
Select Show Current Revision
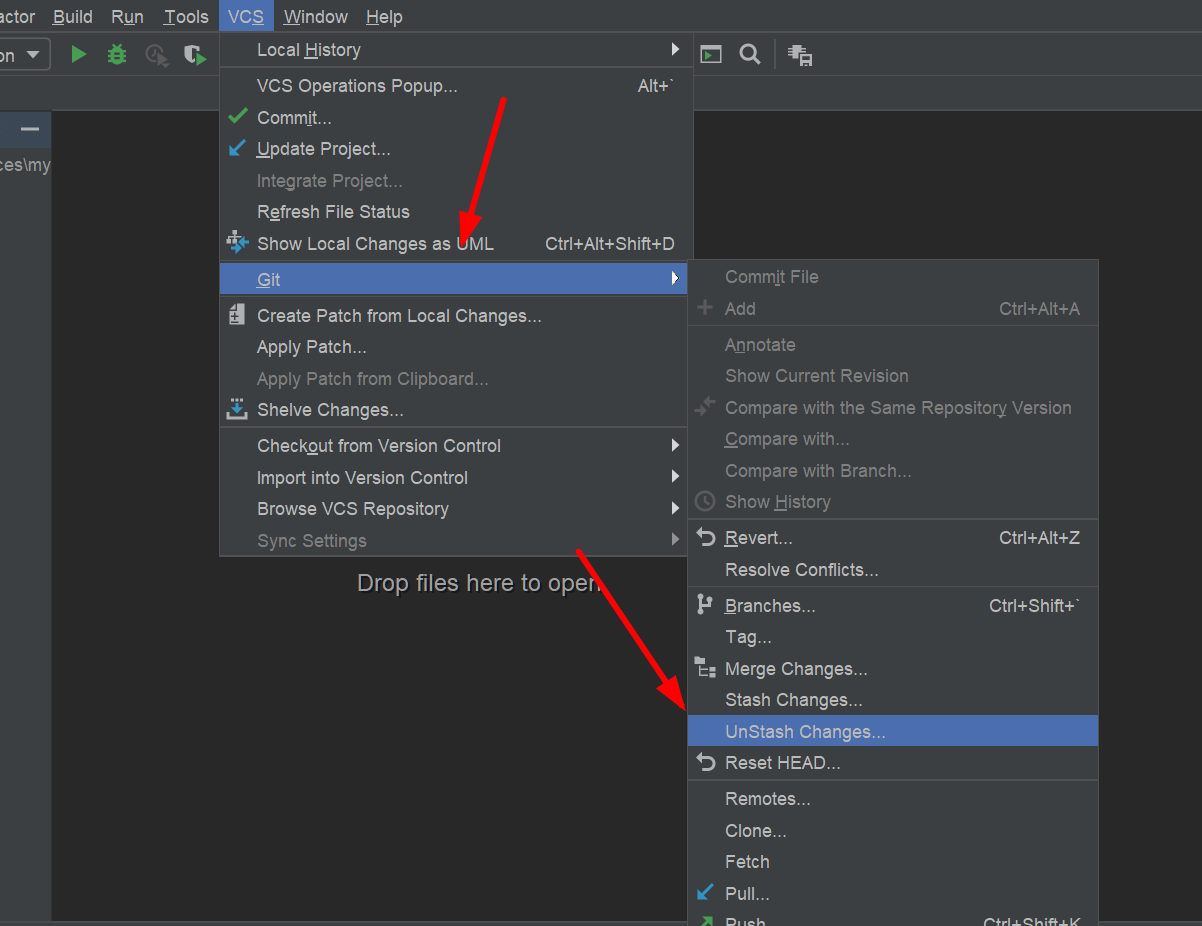[x=893, y=376]
